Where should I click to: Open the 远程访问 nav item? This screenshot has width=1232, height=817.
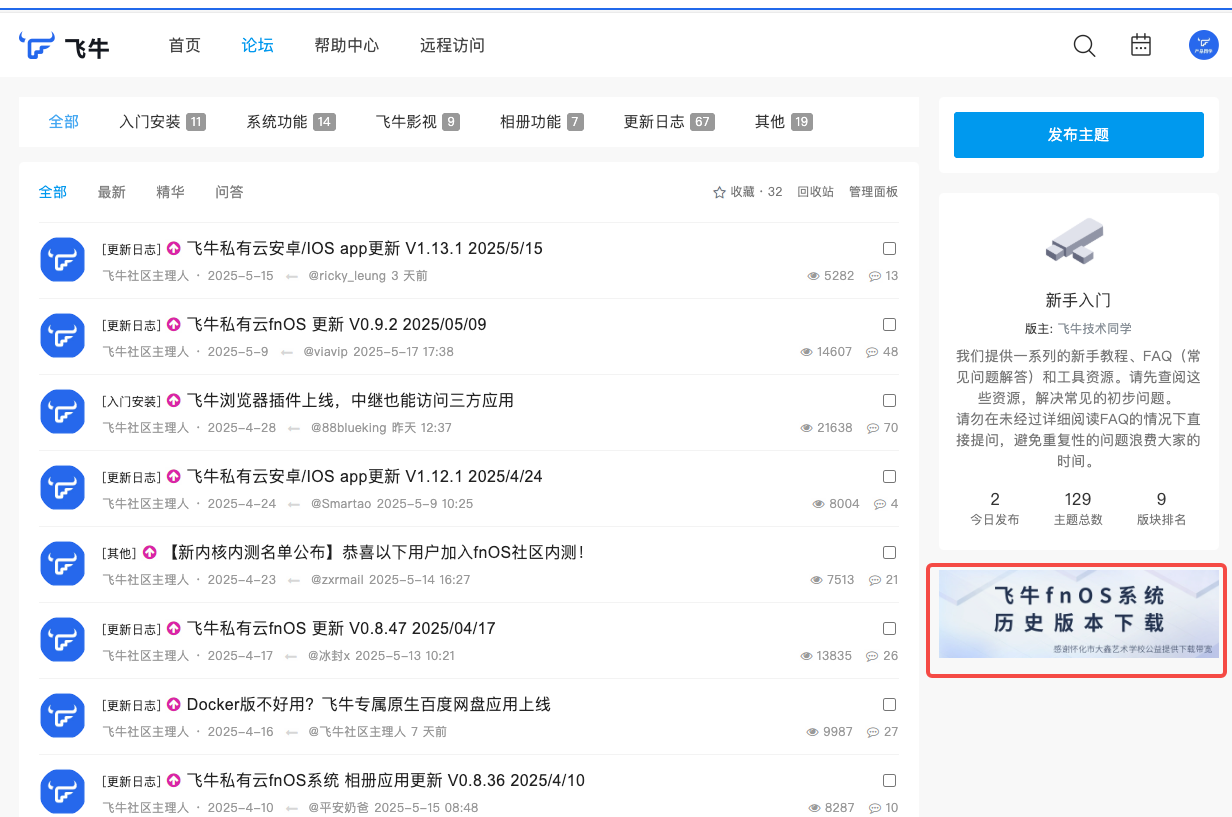[x=452, y=45]
